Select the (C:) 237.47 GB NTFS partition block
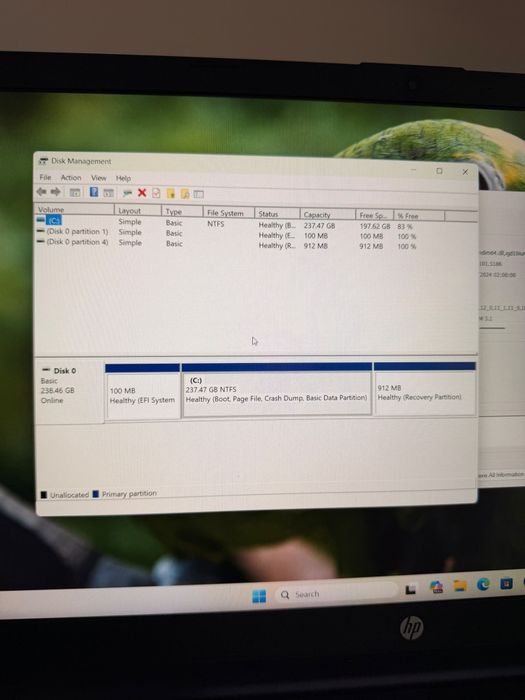Viewport: 525px width, 700px height. [277, 389]
